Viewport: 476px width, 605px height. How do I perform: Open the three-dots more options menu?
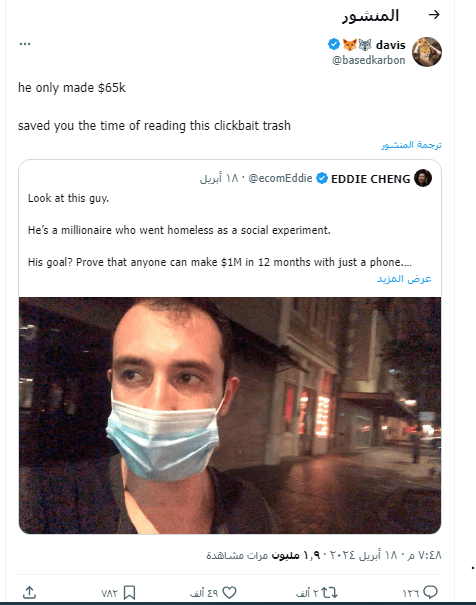[x=25, y=44]
